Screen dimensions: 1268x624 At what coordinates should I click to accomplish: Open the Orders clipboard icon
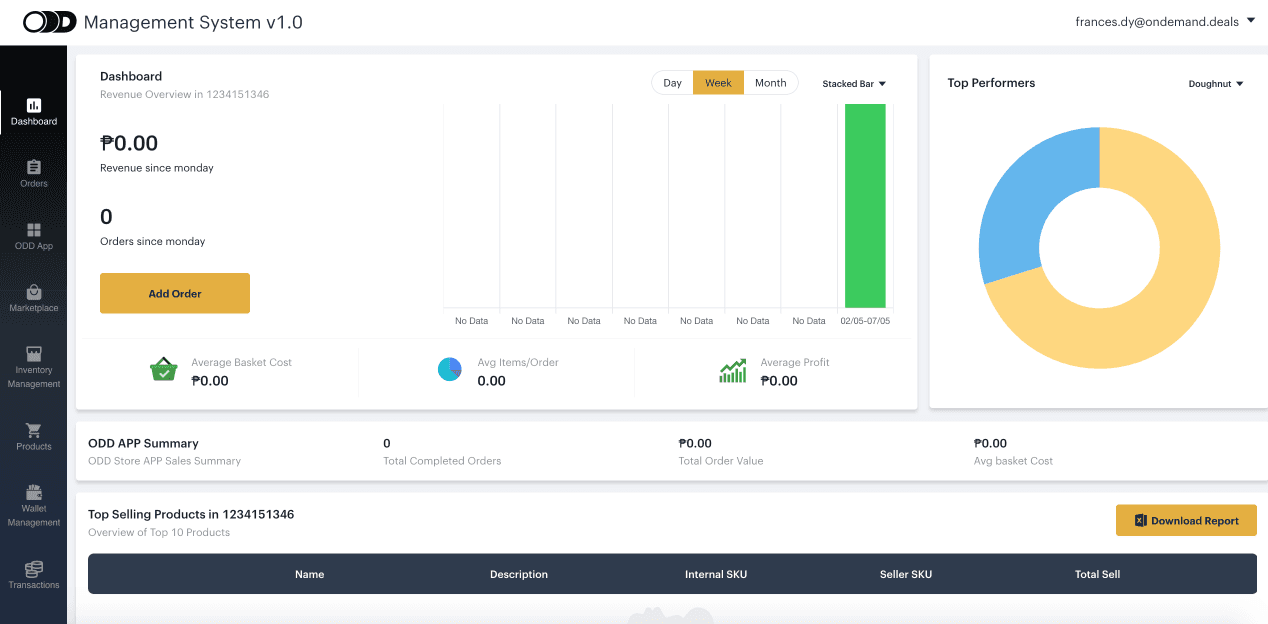click(x=34, y=167)
